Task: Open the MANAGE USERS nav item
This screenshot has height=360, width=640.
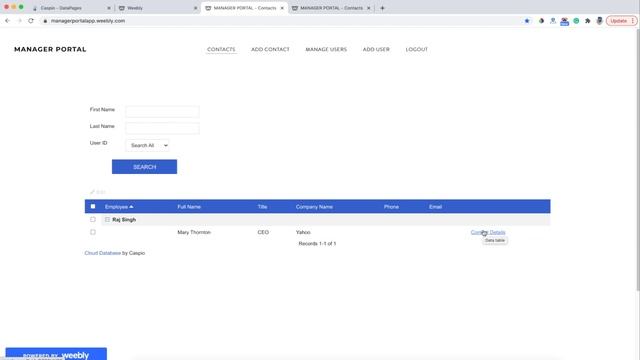Action: [x=326, y=49]
